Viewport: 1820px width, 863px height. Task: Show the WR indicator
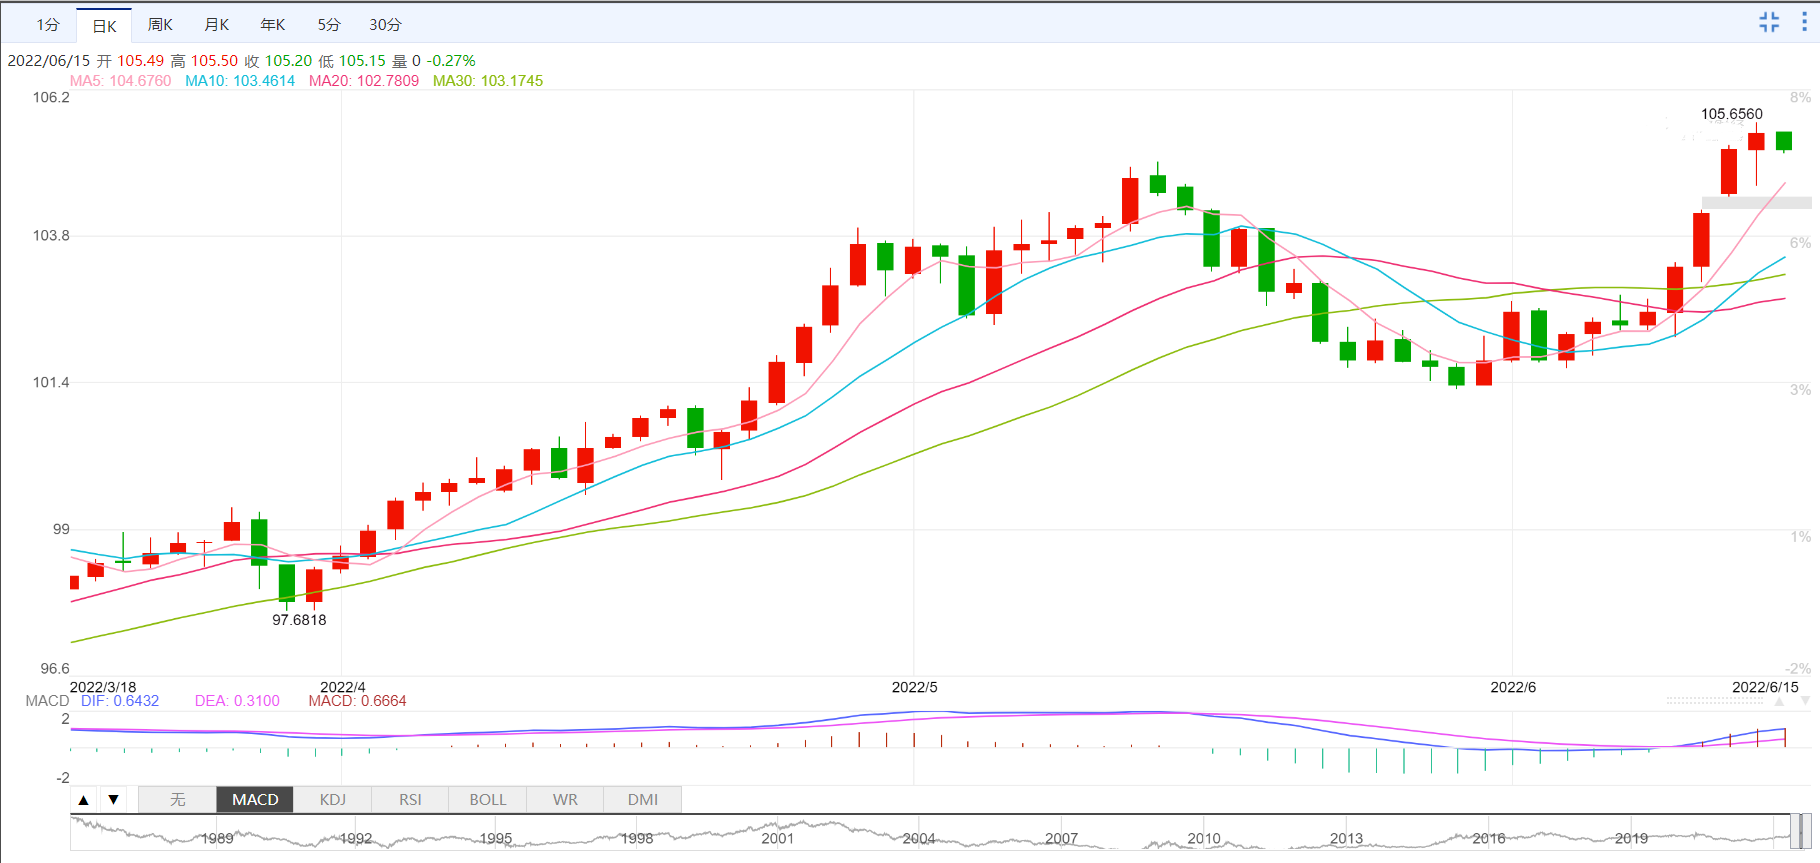[x=565, y=800]
